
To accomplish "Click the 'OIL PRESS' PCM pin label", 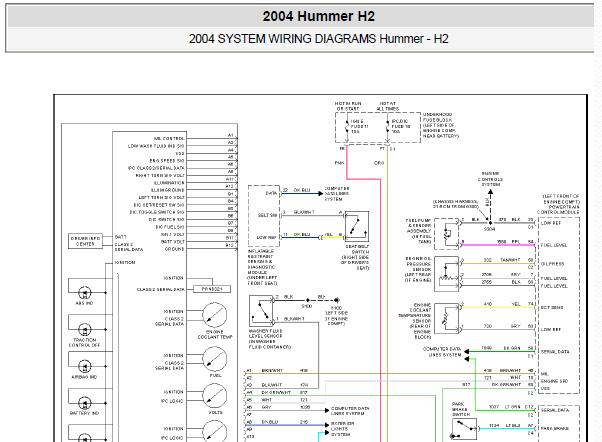I will 552,264.
